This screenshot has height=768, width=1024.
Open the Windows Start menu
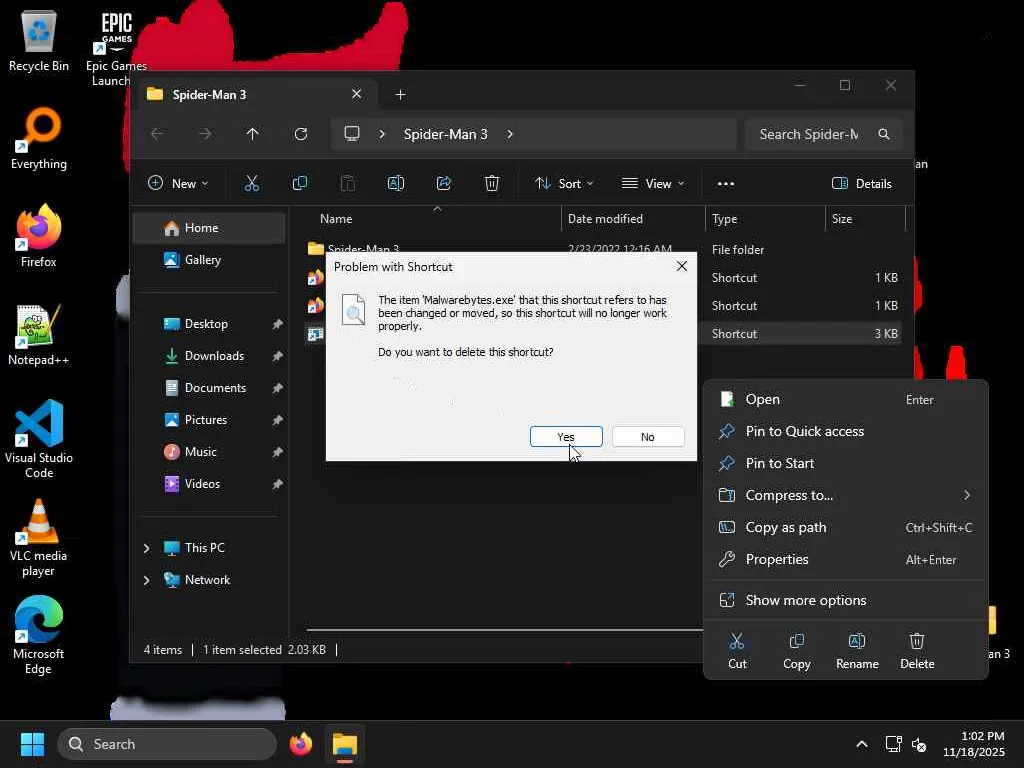coord(32,744)
